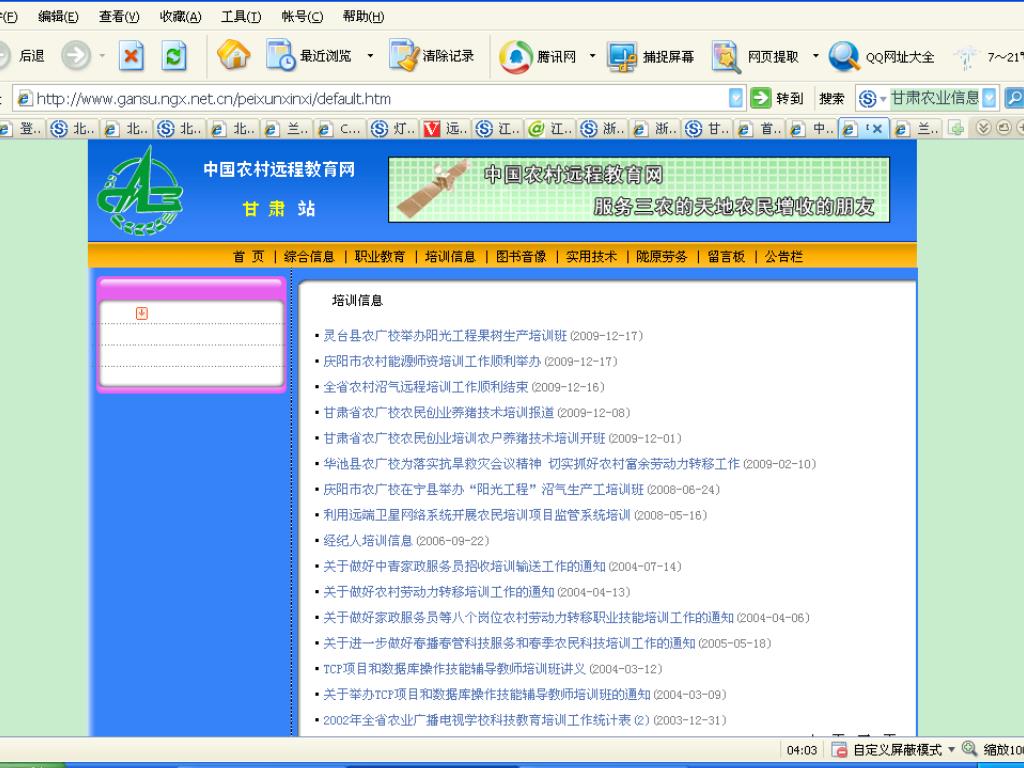Open 图书音像 in the navigation bar
This screenshot has height=768, width=1024.
coord(521,257)
